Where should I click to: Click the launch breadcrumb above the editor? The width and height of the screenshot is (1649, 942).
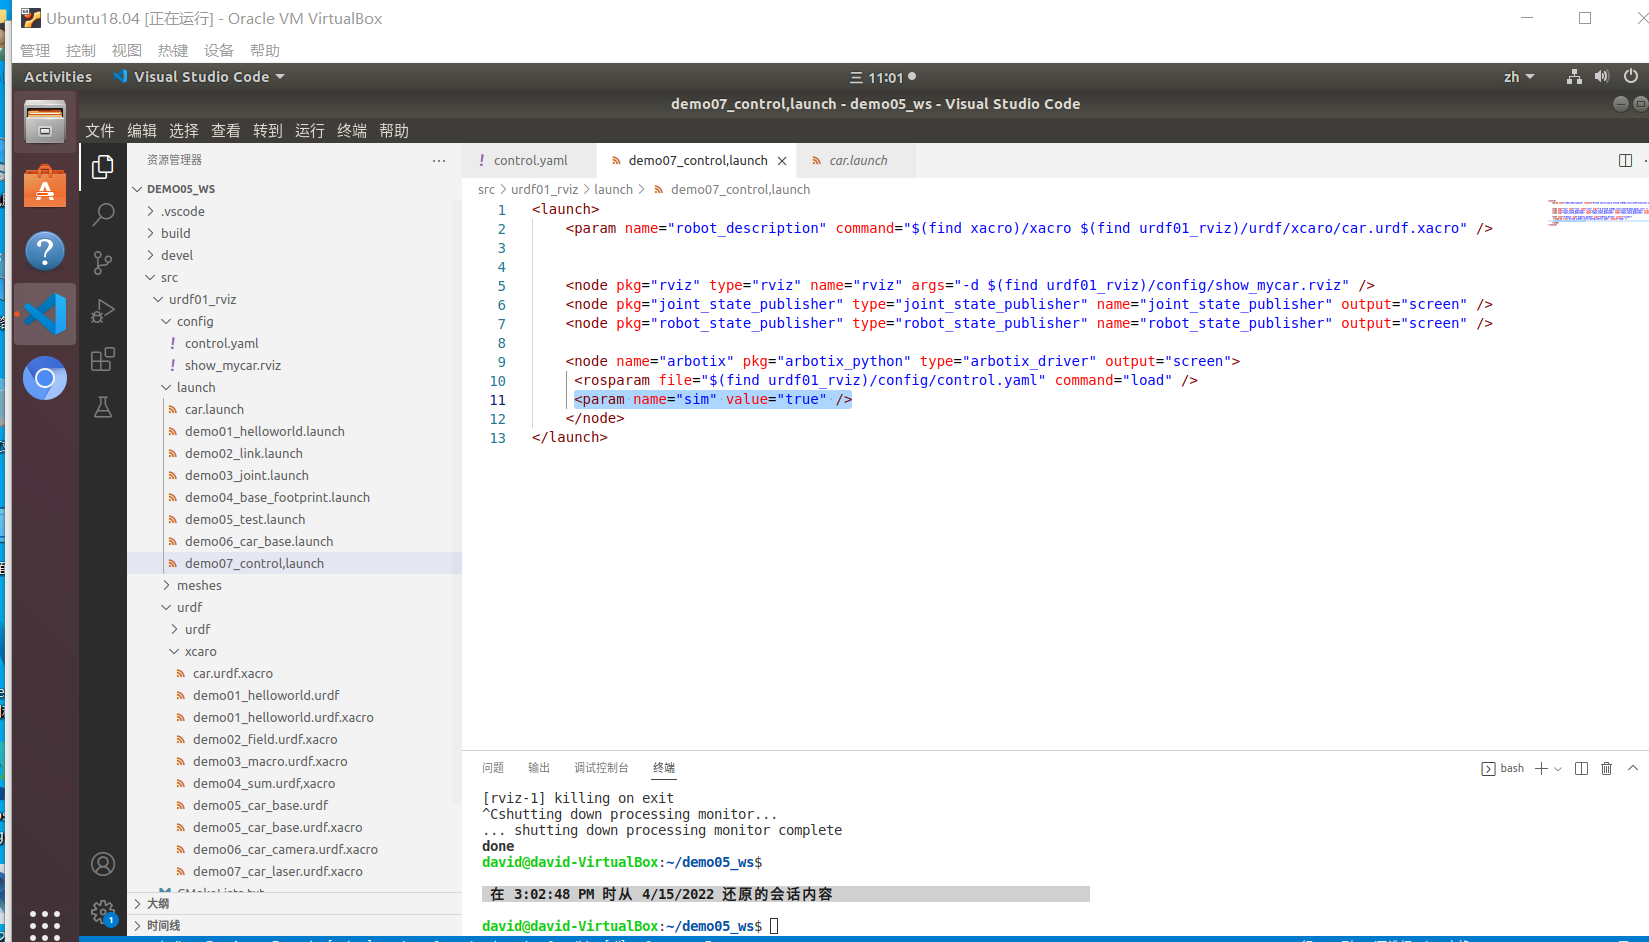(x=613, y=189)
